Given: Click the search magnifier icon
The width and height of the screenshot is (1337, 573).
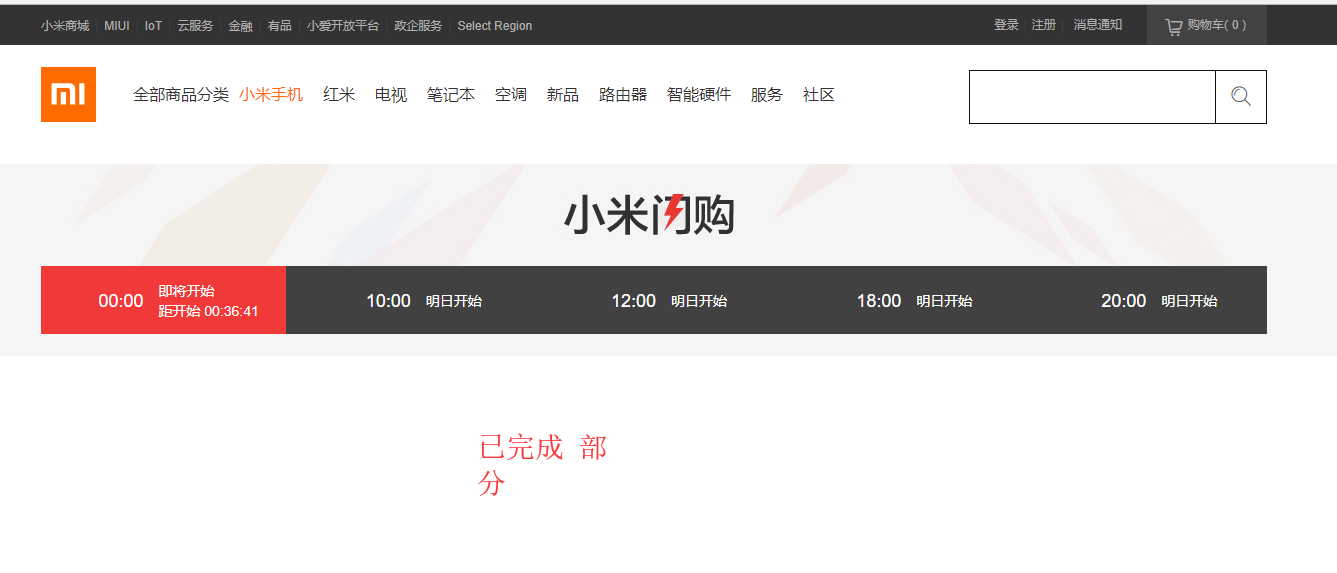Looking at the screenshot, I should click(1241, 96).
